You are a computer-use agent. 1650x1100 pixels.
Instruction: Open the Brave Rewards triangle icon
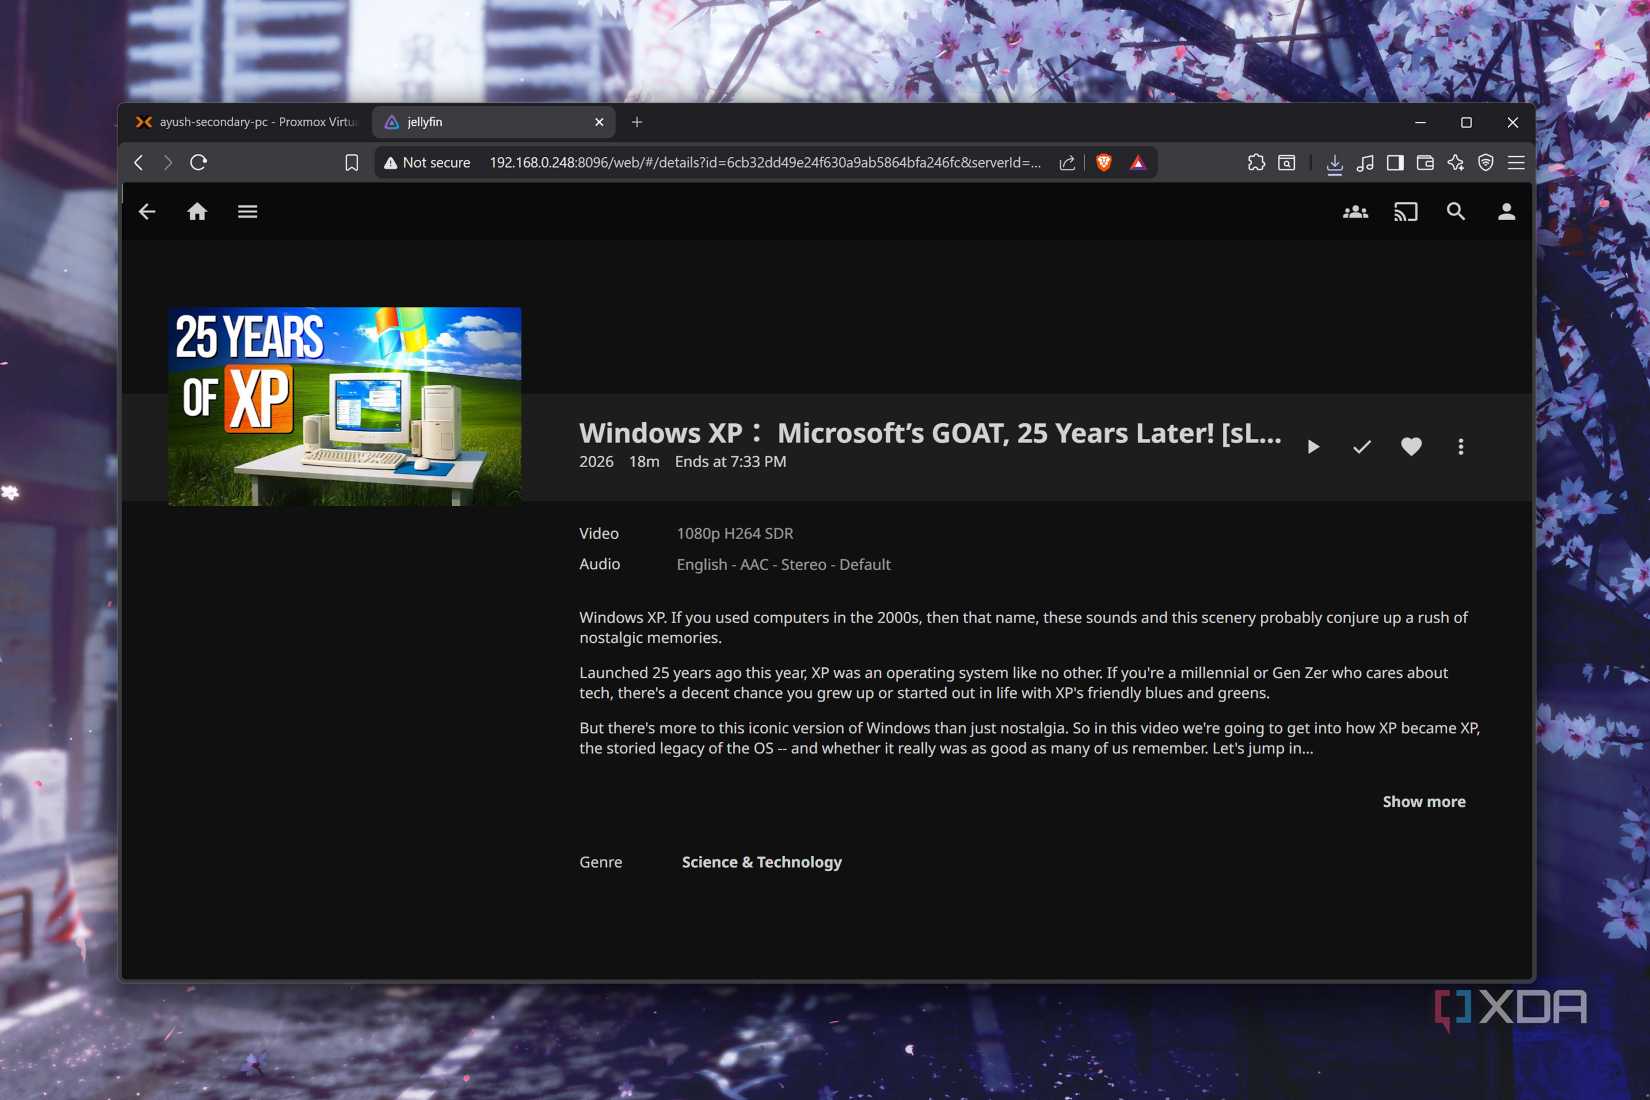click(x=1138, y=163)
